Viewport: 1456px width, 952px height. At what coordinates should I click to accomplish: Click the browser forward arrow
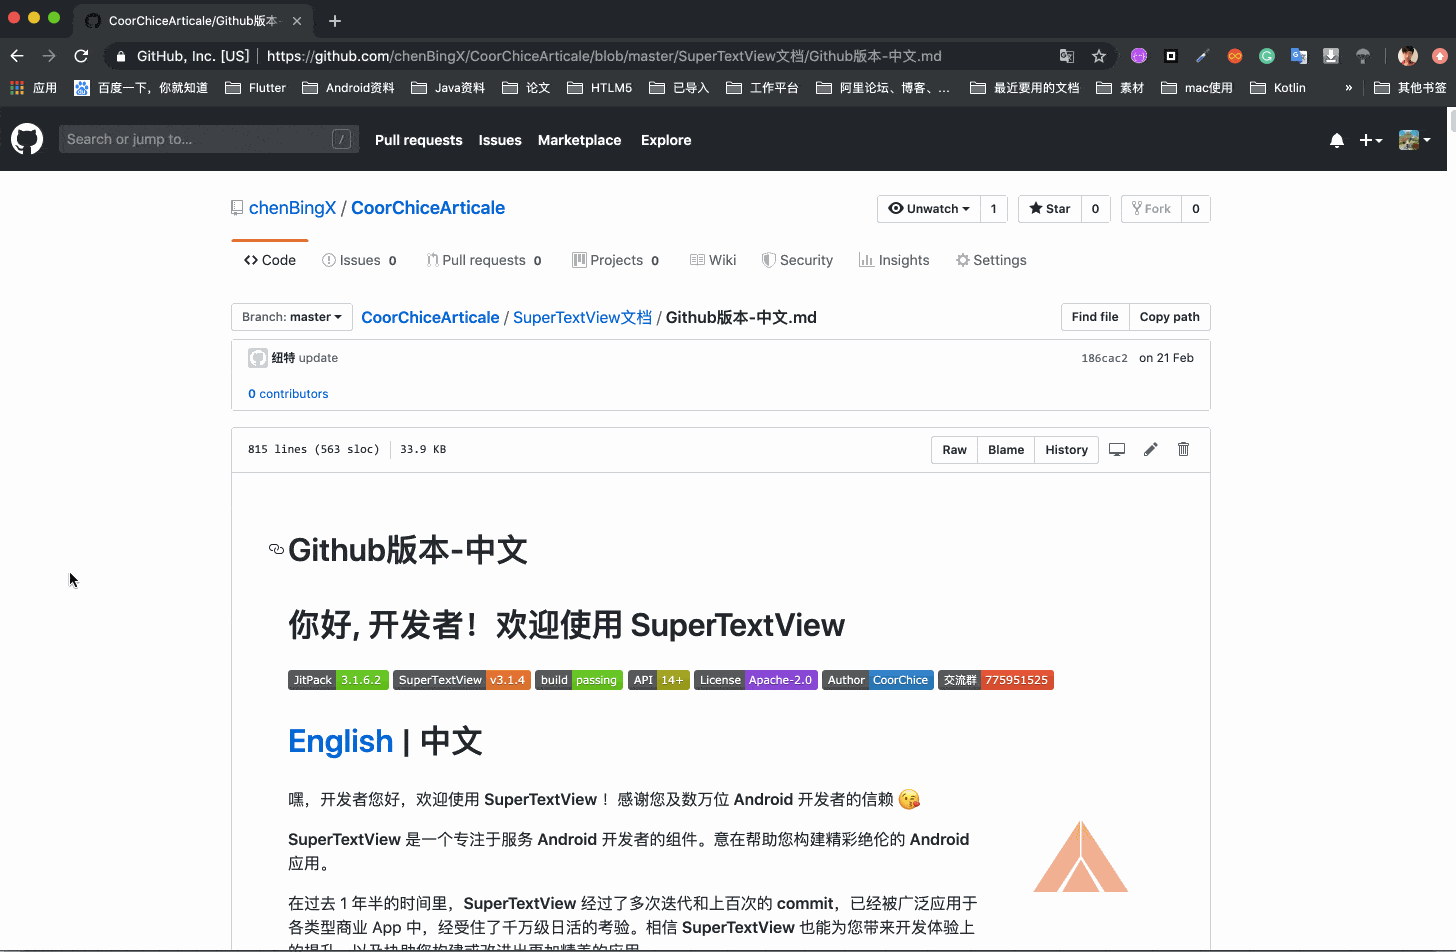(49, 56)
